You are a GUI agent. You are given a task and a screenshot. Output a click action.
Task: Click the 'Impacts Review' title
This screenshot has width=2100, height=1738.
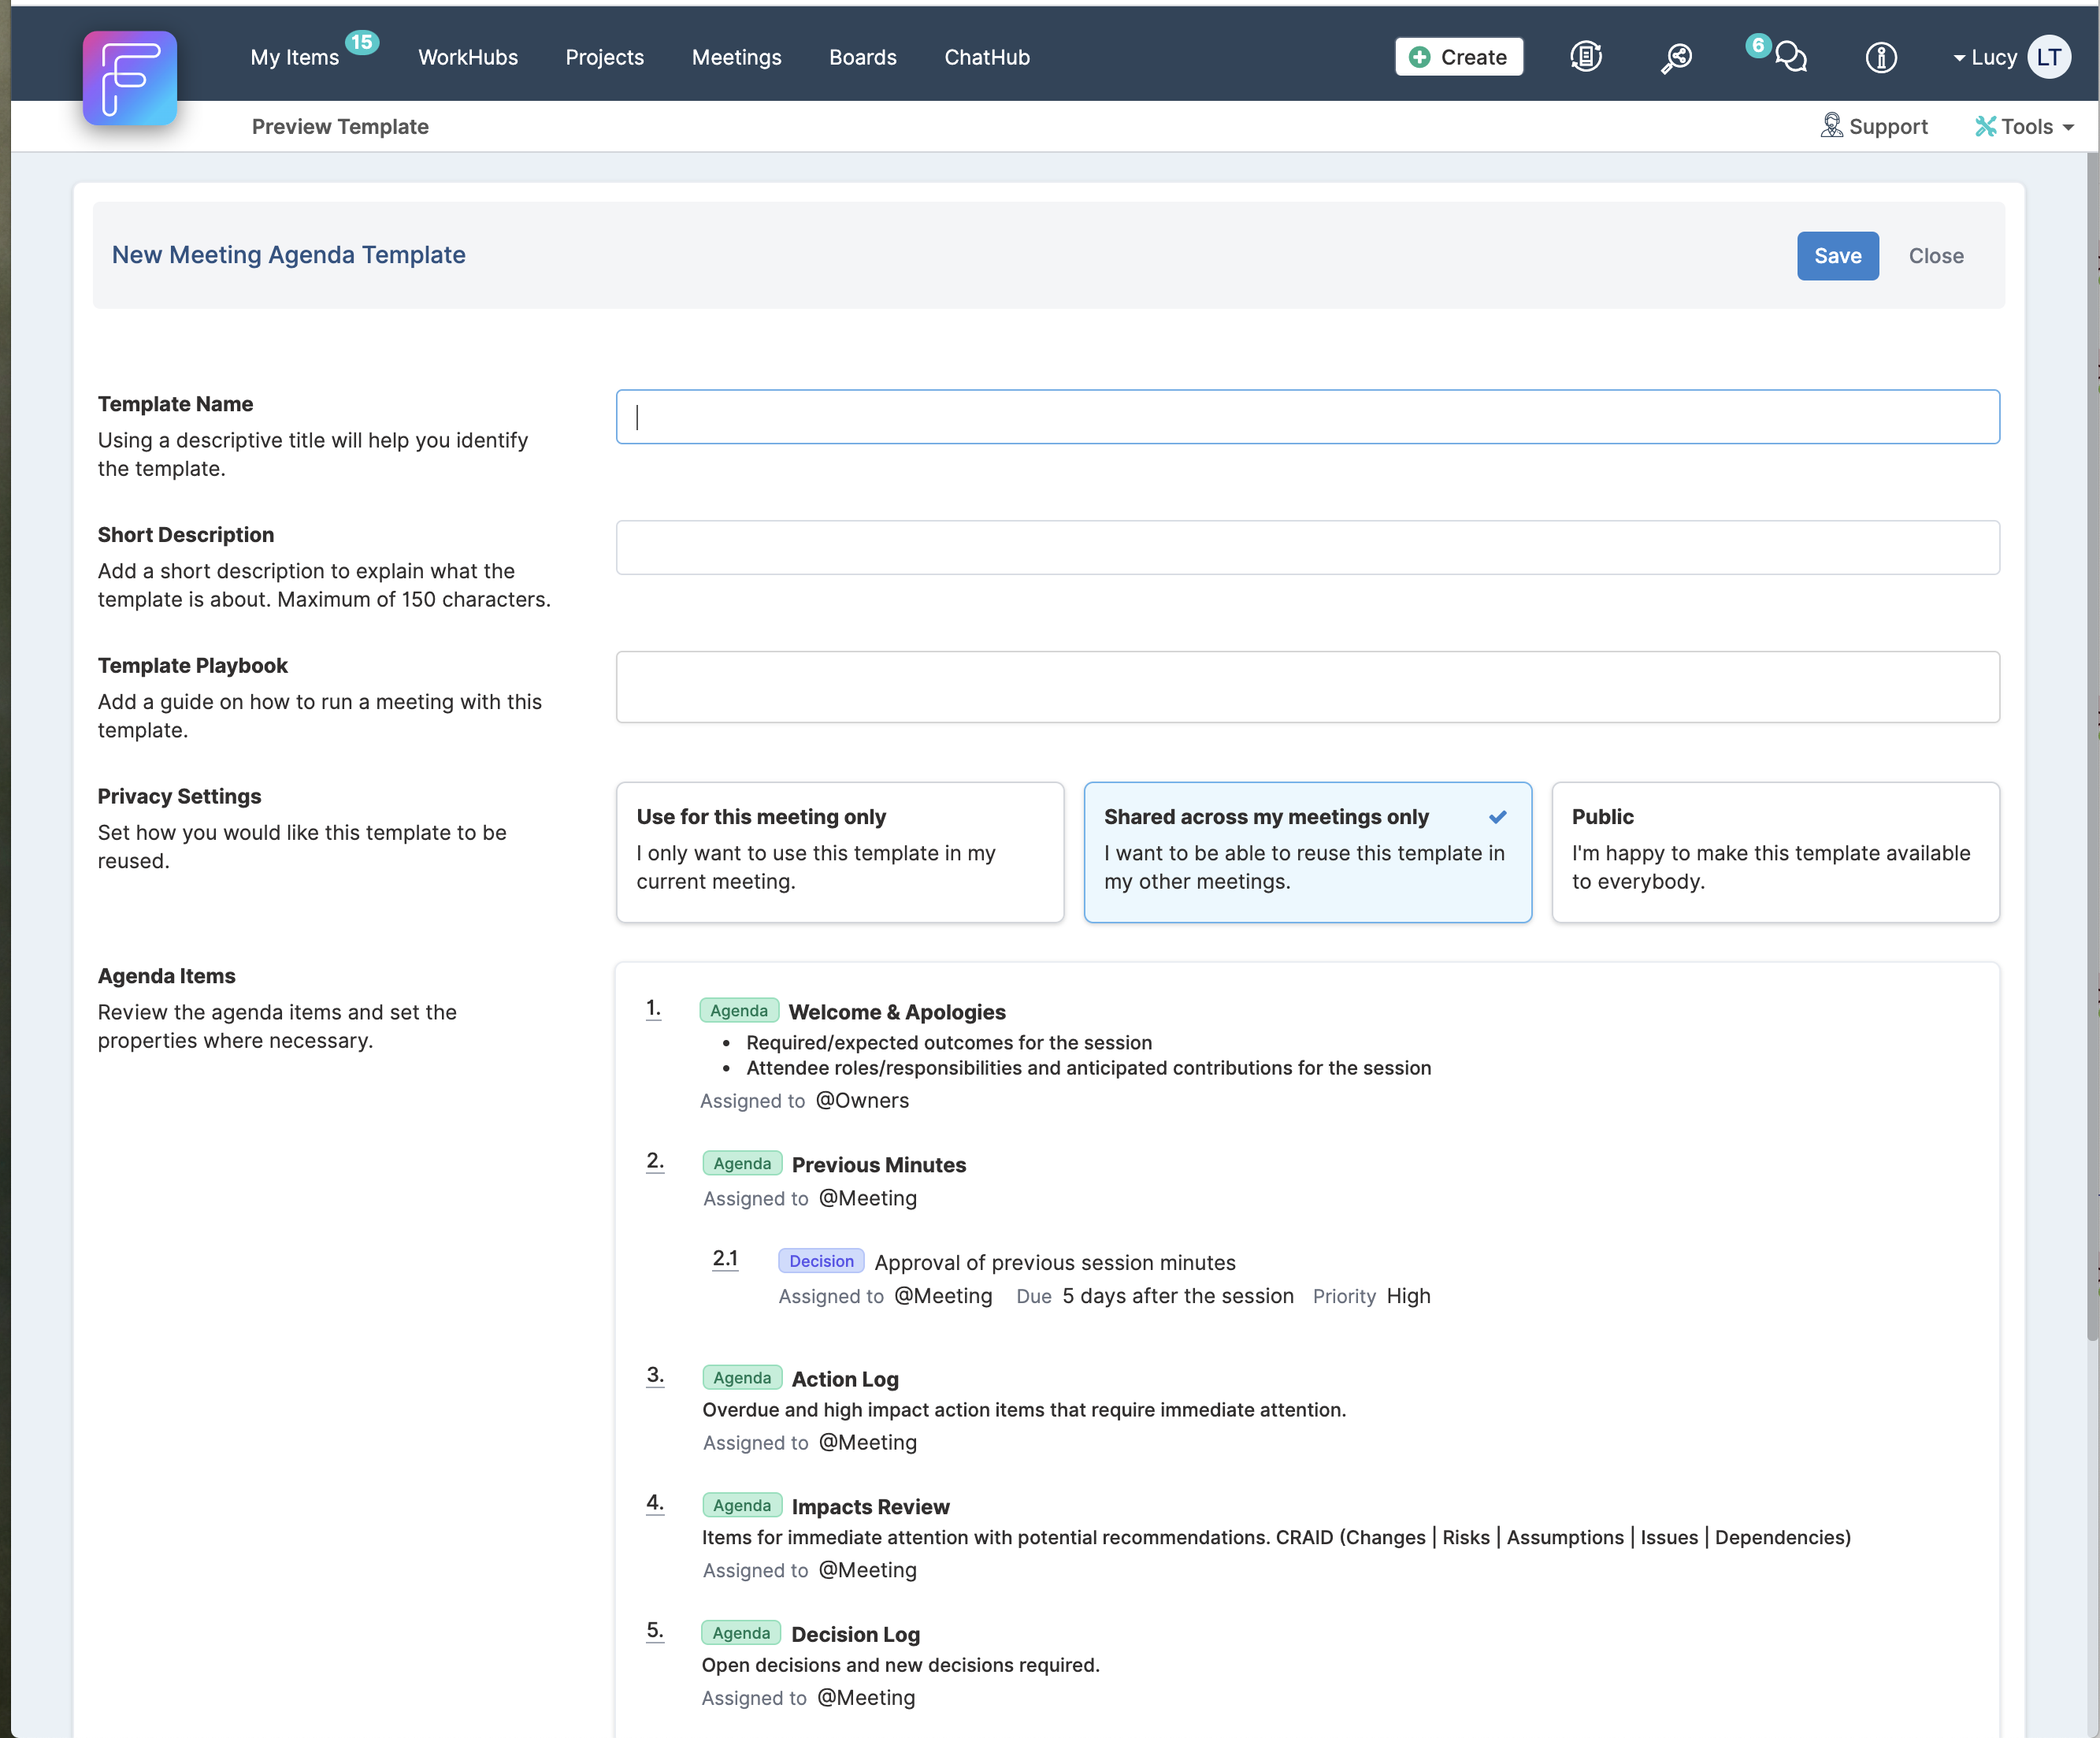[870, 1507]
